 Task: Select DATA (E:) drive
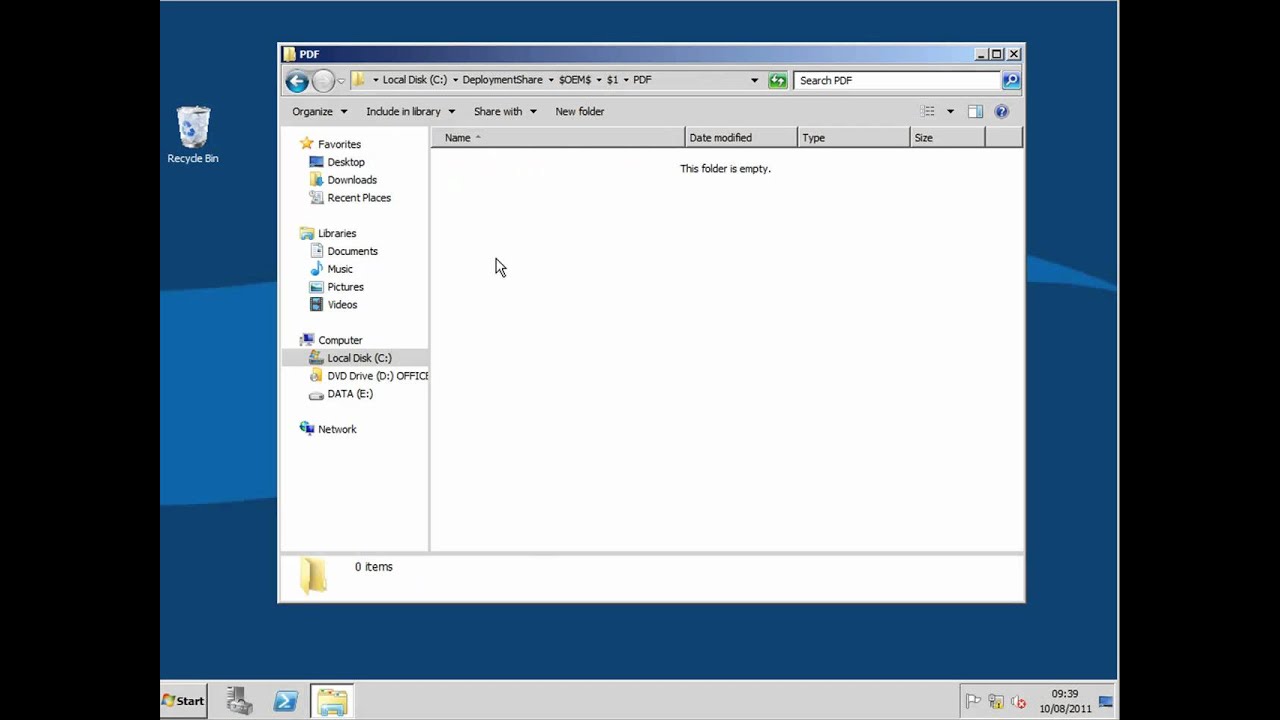click(x=350, y=394)
